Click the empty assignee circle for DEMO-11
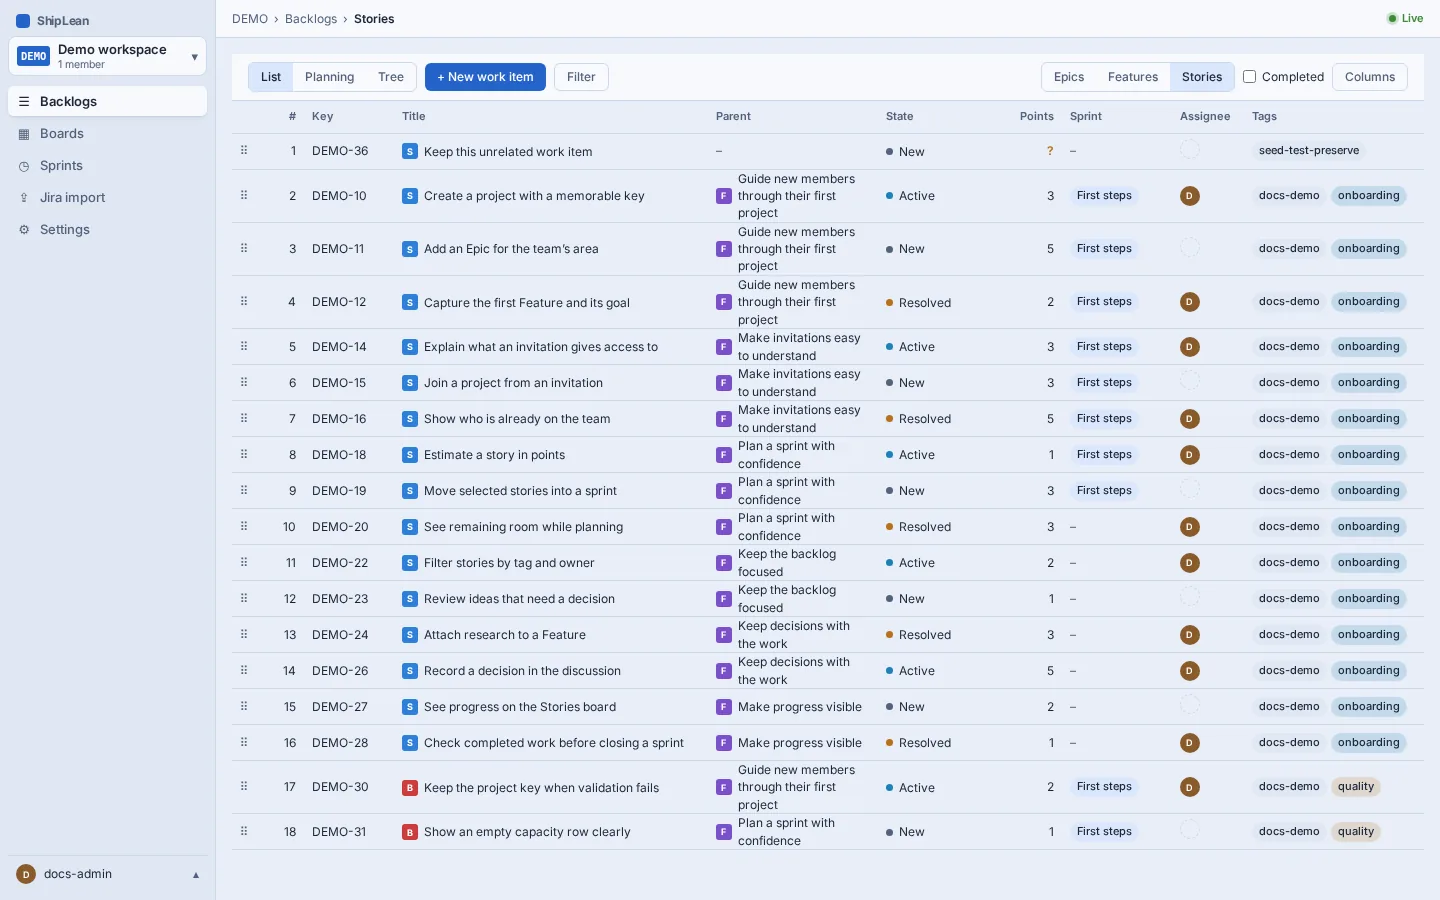Screen dimensions: 1440x900 coord(1190,247)
